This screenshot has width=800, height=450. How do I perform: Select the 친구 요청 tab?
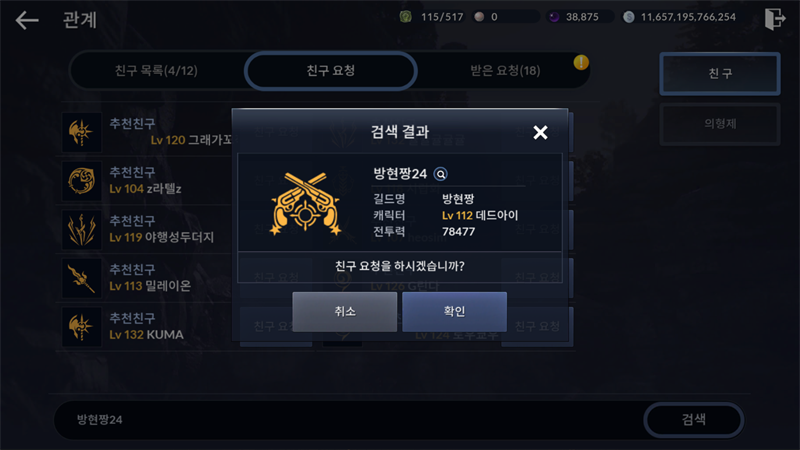331,70
